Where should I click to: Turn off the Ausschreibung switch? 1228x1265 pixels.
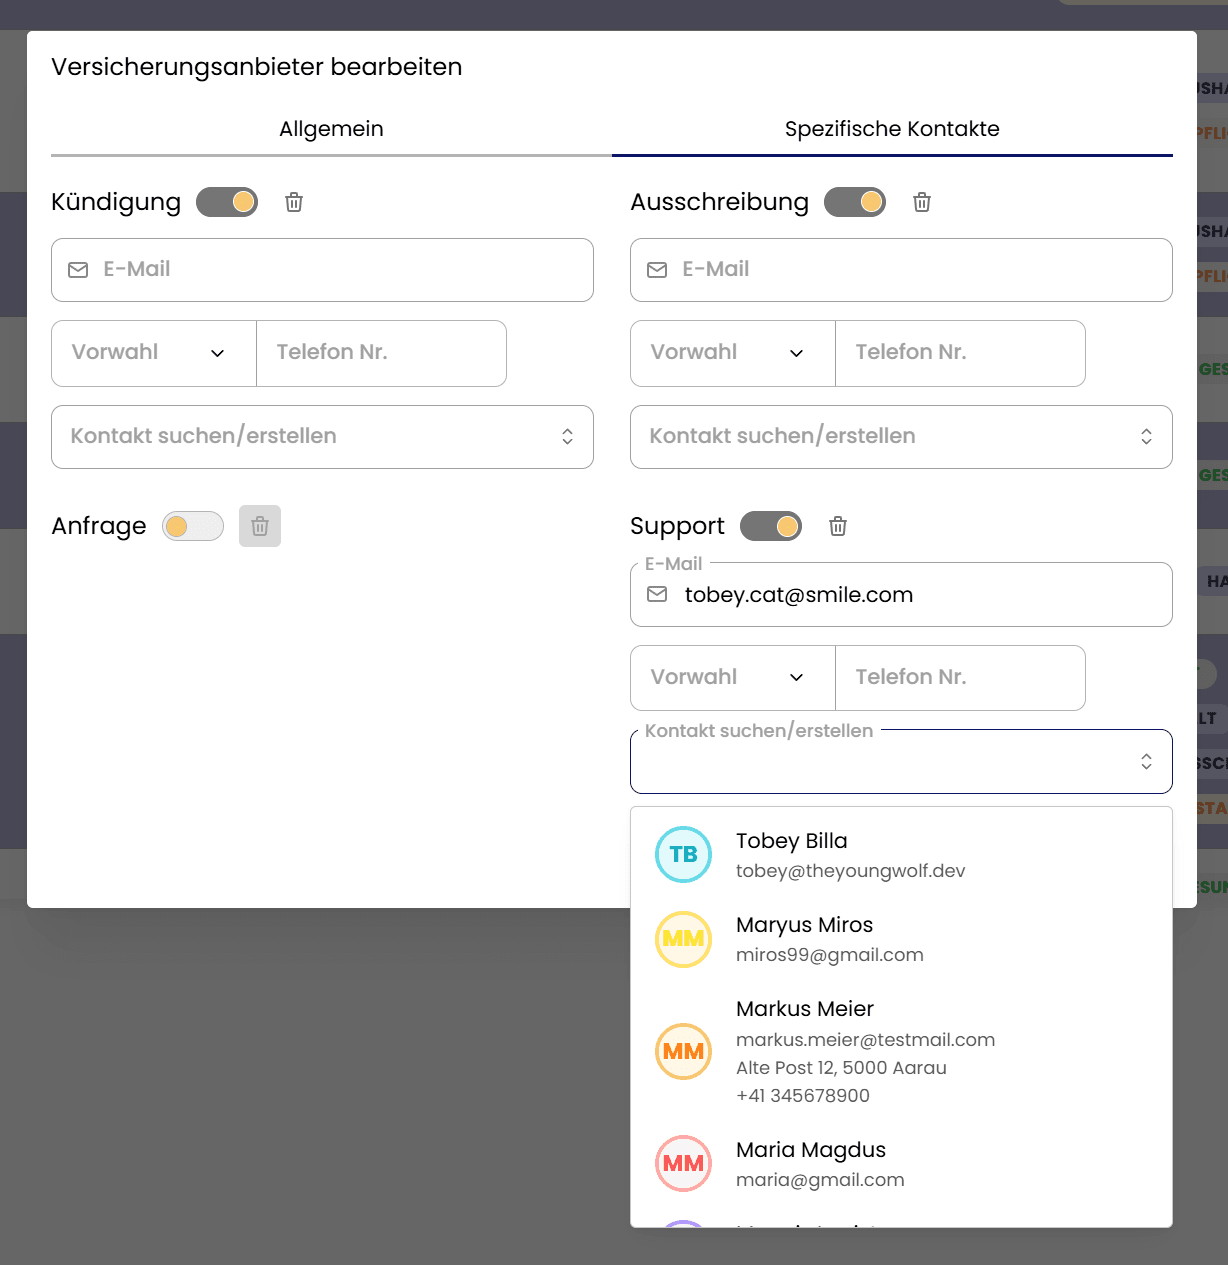click(855, 202)
